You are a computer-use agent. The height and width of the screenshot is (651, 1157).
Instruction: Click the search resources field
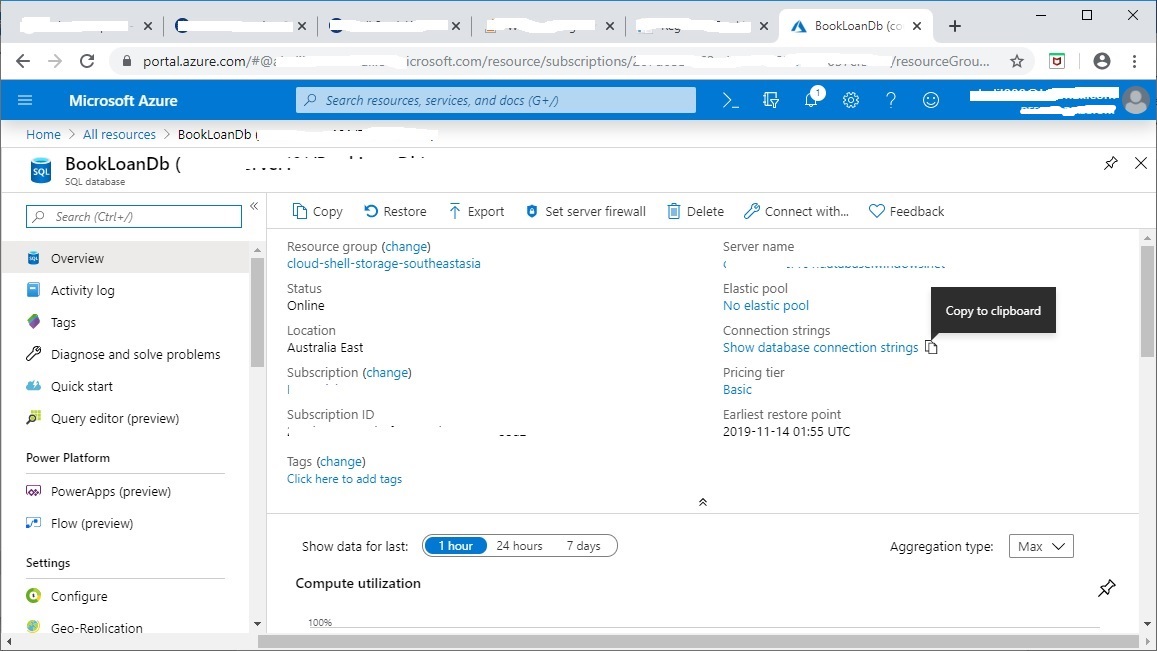click(x=495, y=100)
